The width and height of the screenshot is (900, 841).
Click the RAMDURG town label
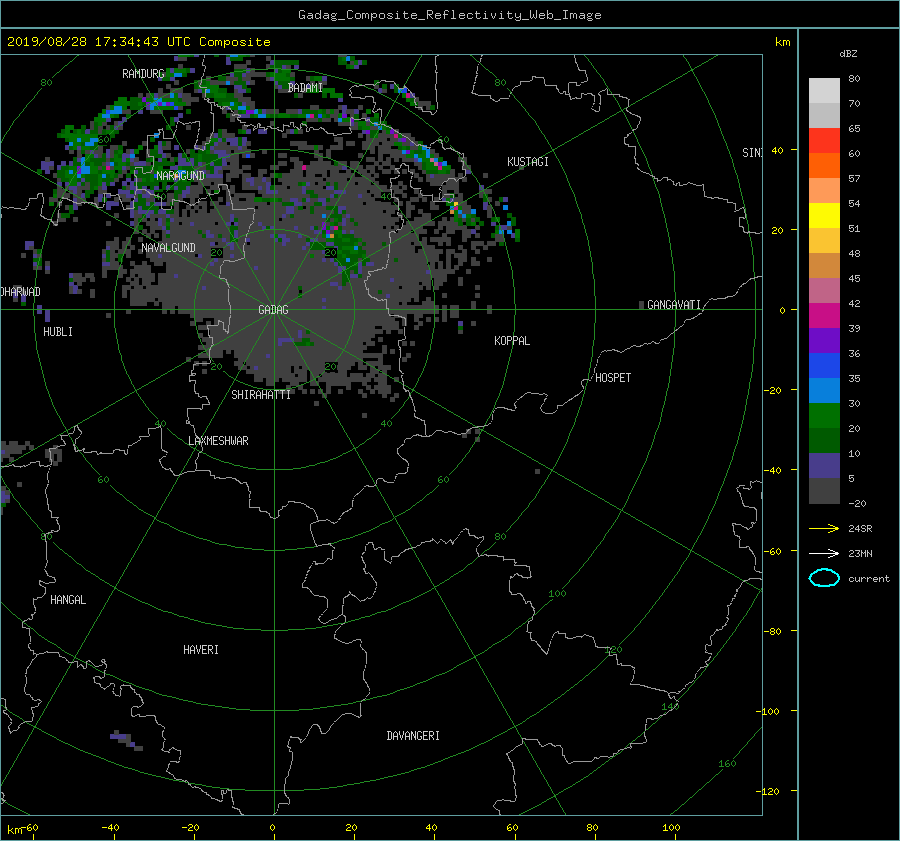[143, 74]
